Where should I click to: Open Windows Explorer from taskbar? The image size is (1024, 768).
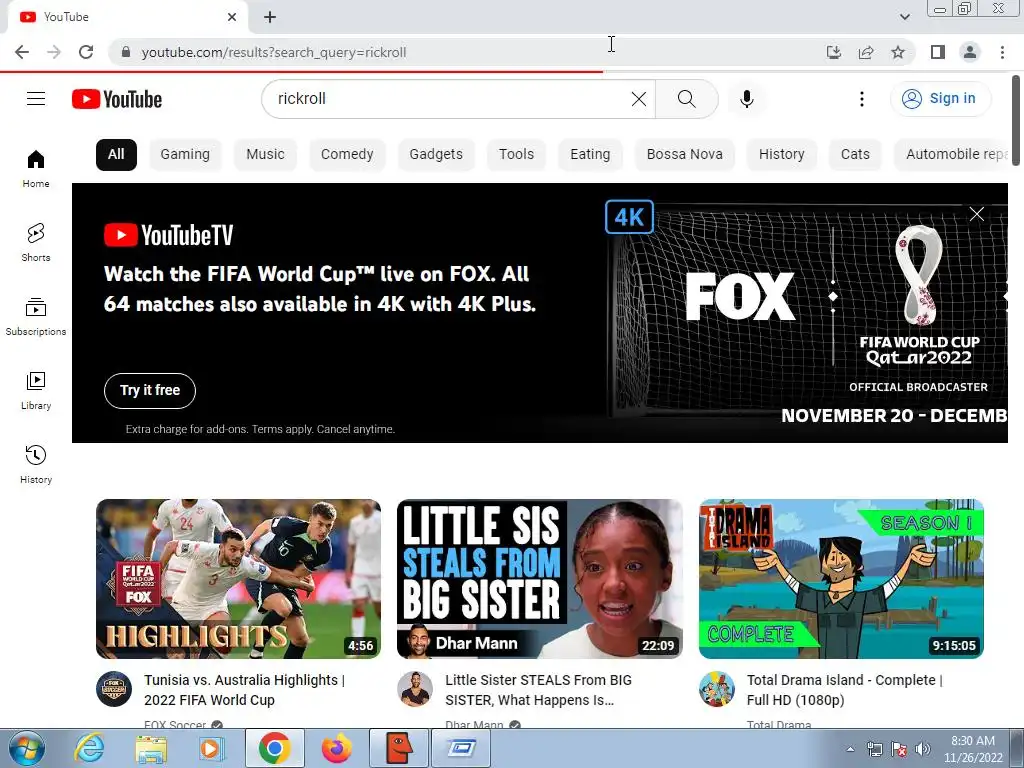click(x=151, y=748)
